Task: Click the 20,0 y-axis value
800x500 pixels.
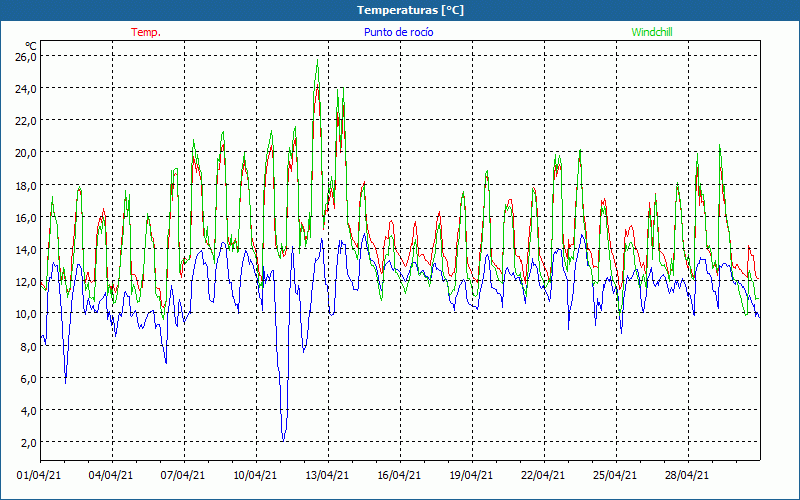Action: [26, 153]
